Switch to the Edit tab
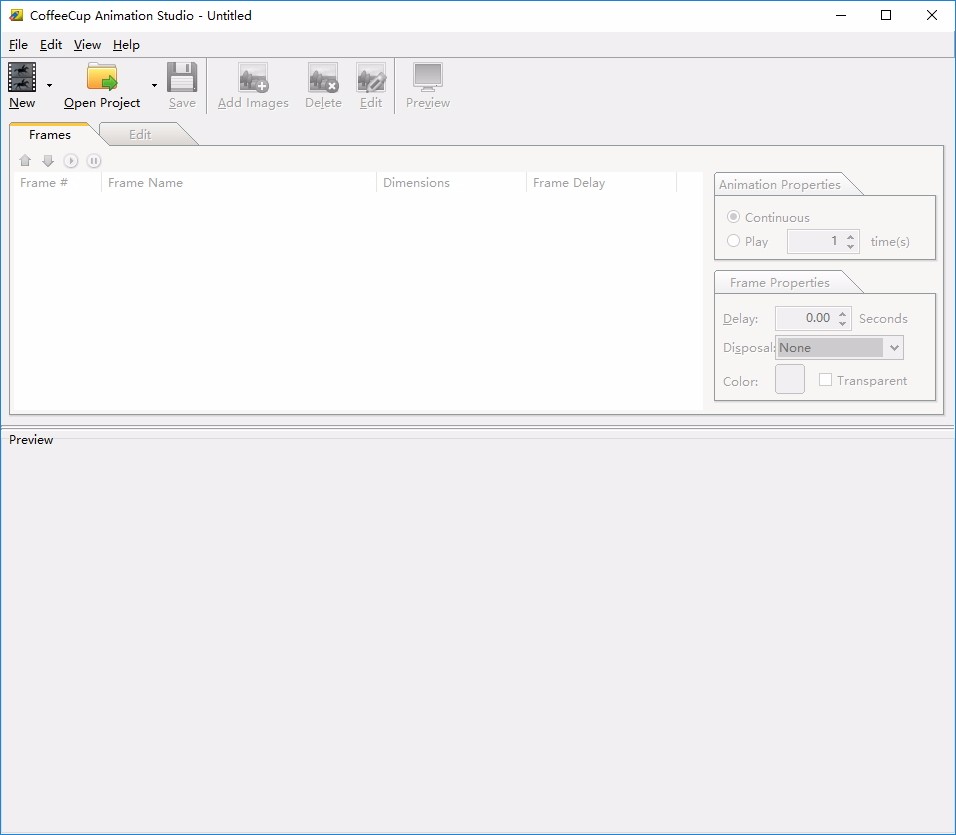The width and height of the screenshot is (956, 835). (x=140, y=135)
